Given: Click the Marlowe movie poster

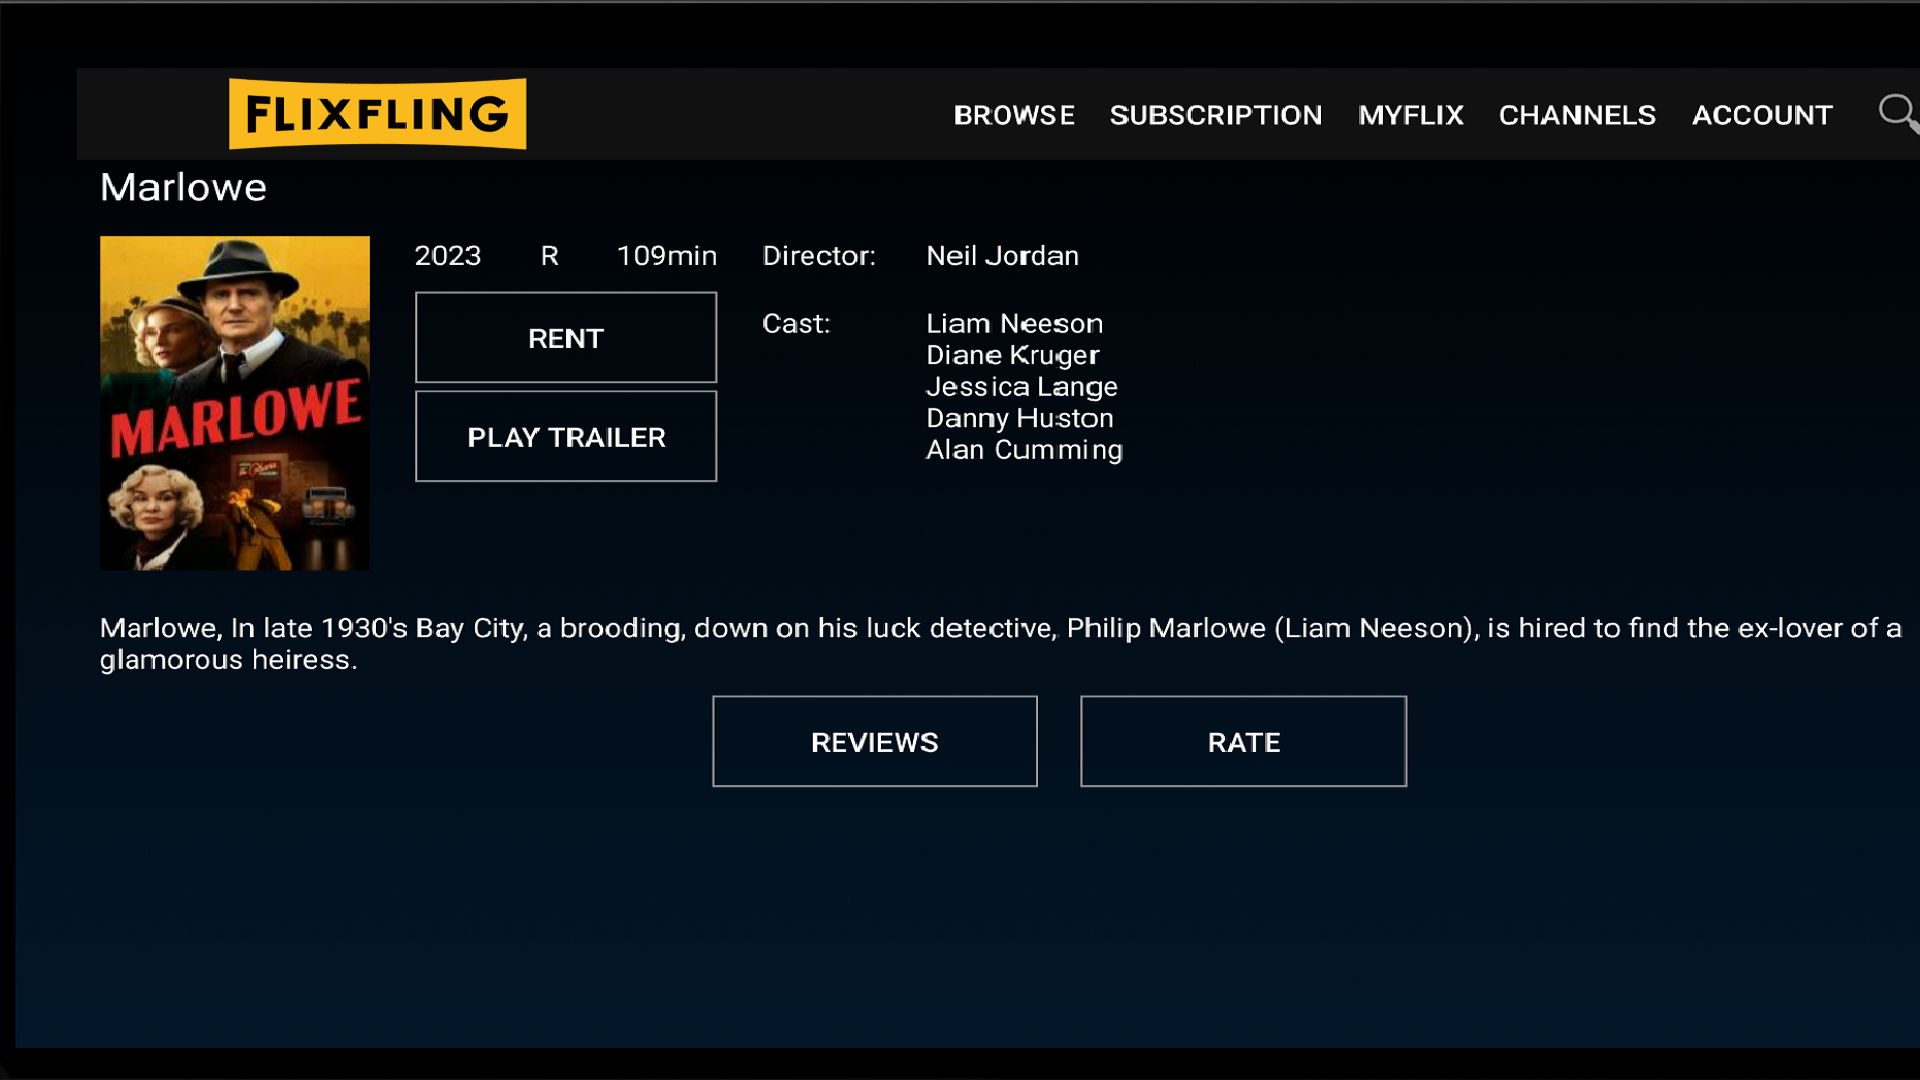Looking at the screenshot, I should (x=234, y=402).
